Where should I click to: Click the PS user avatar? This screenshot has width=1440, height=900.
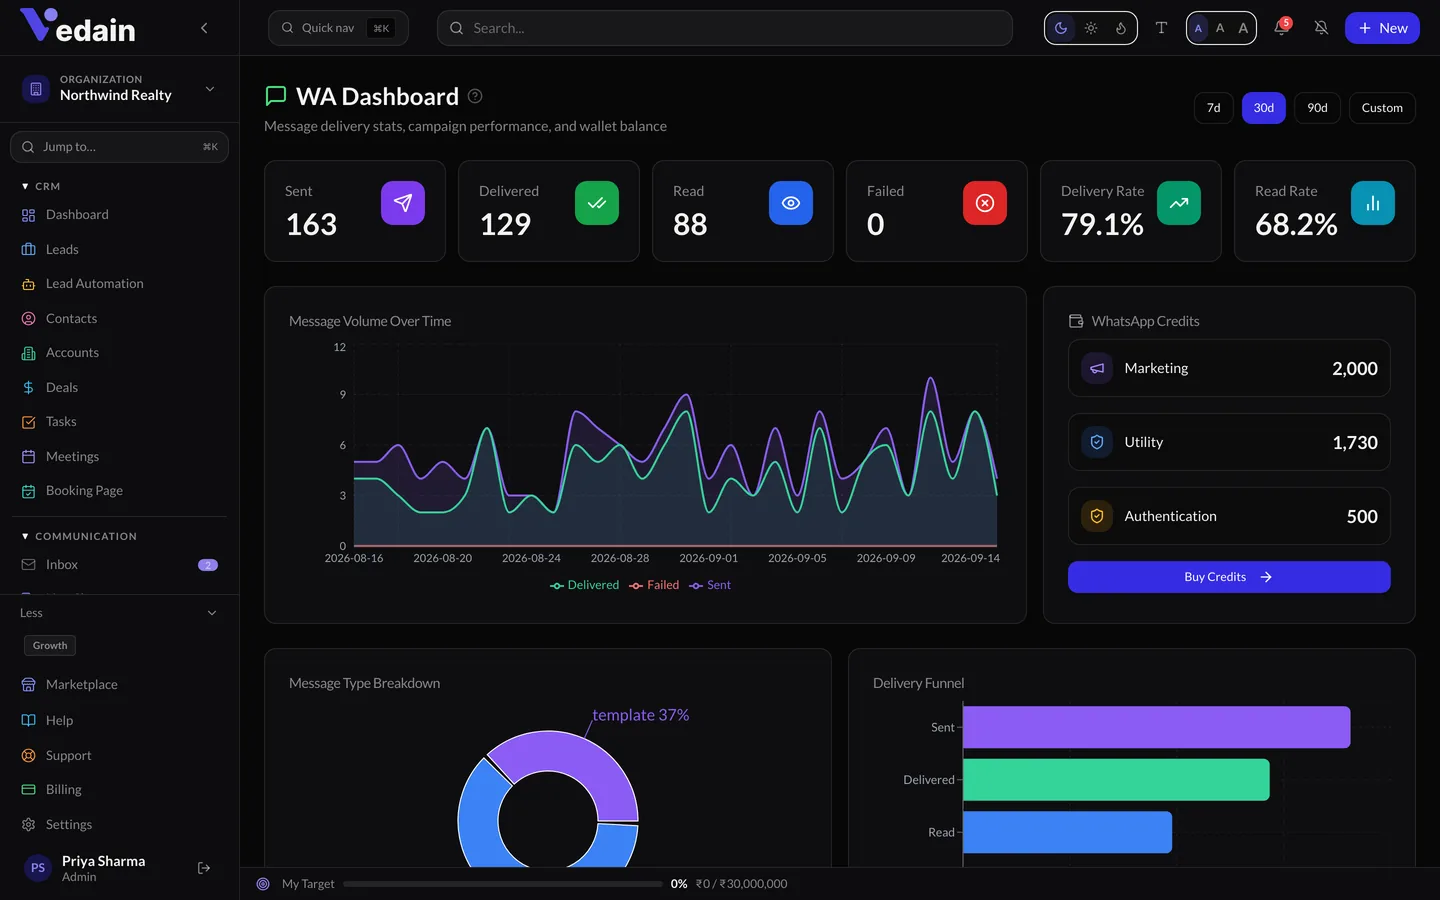[x=38, y=868]
